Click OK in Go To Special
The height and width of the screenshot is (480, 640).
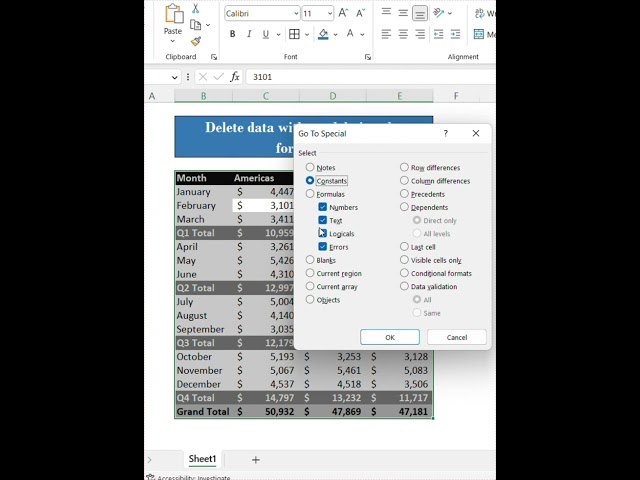(x=390, y=337)
